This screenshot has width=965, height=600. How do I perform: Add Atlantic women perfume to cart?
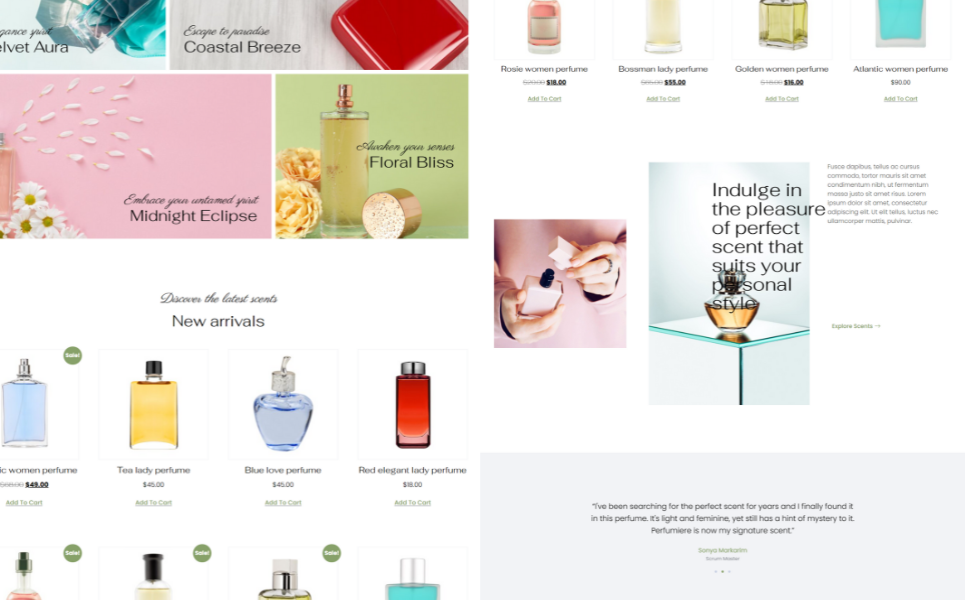tap(900, 98)
